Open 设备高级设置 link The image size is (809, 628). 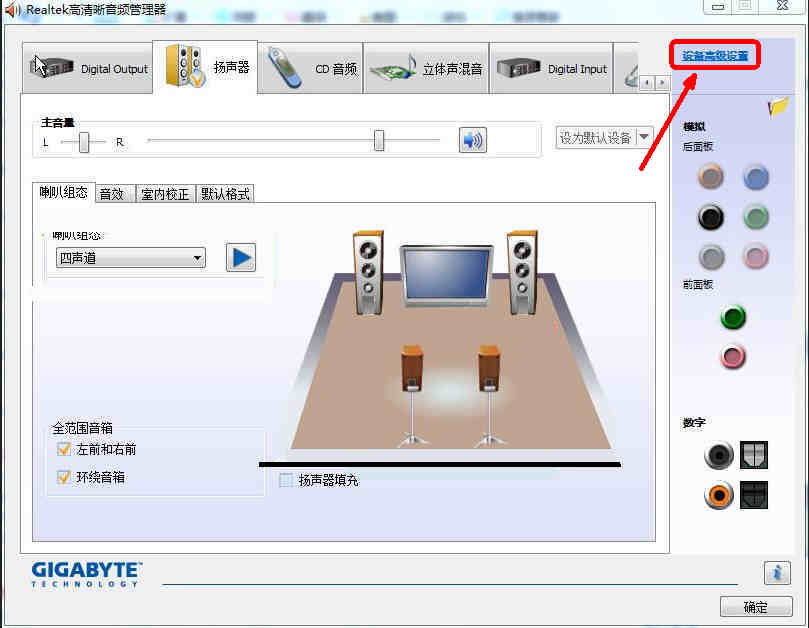[x=715, y=56]
